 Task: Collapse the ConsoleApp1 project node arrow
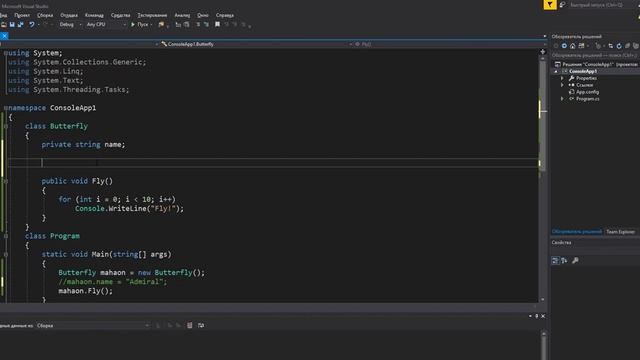pyautogui.click(x=556, y=71)
